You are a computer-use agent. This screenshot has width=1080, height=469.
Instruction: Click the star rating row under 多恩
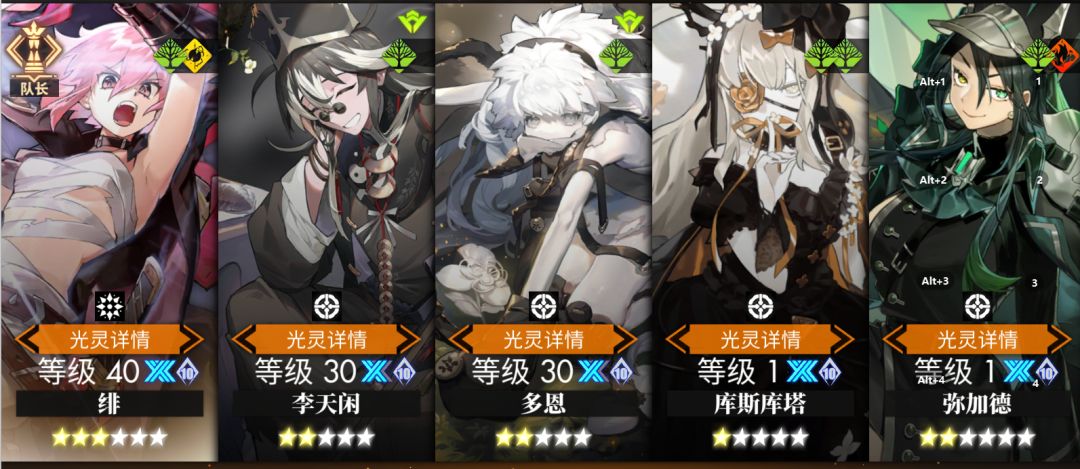(x=543, y=437)
